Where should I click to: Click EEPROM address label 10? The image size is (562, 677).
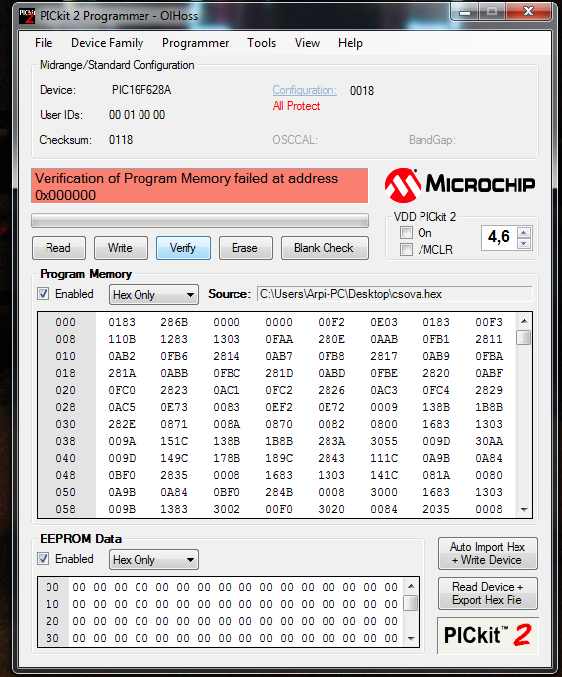pyautogui.click(x=53, y=604)
